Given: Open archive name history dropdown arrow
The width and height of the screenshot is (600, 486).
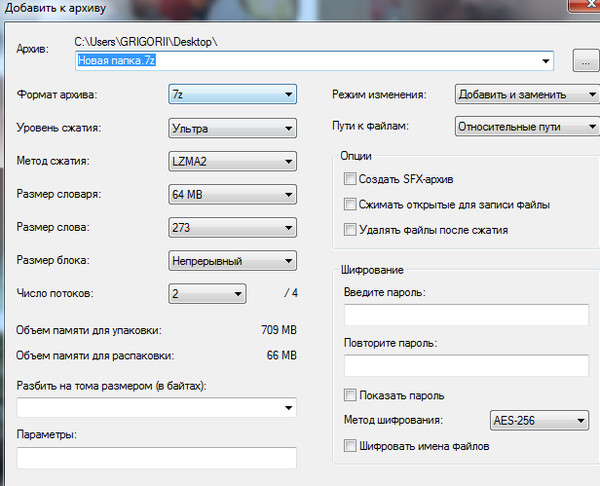Looking at the screenshot, I should pyautogui.click(x=546, y=61).
